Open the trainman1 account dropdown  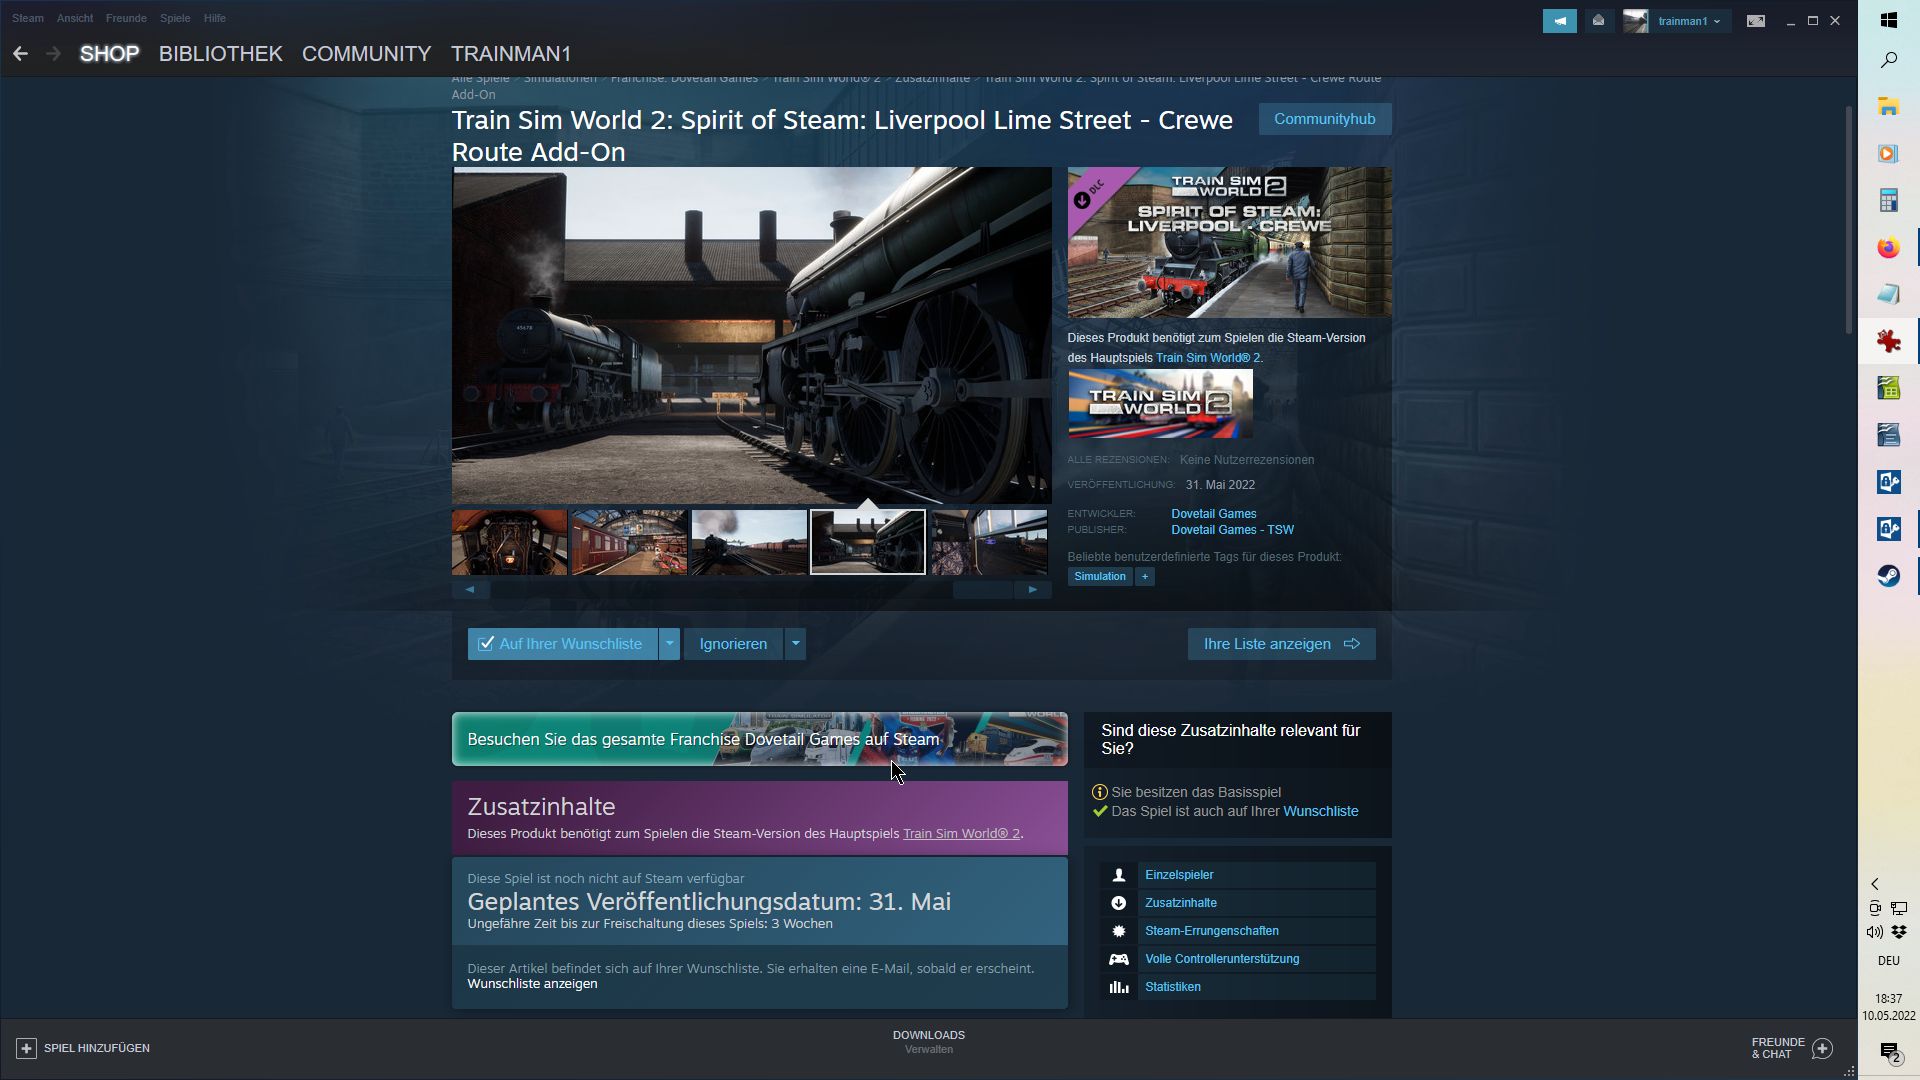(x=1688, y=21)
